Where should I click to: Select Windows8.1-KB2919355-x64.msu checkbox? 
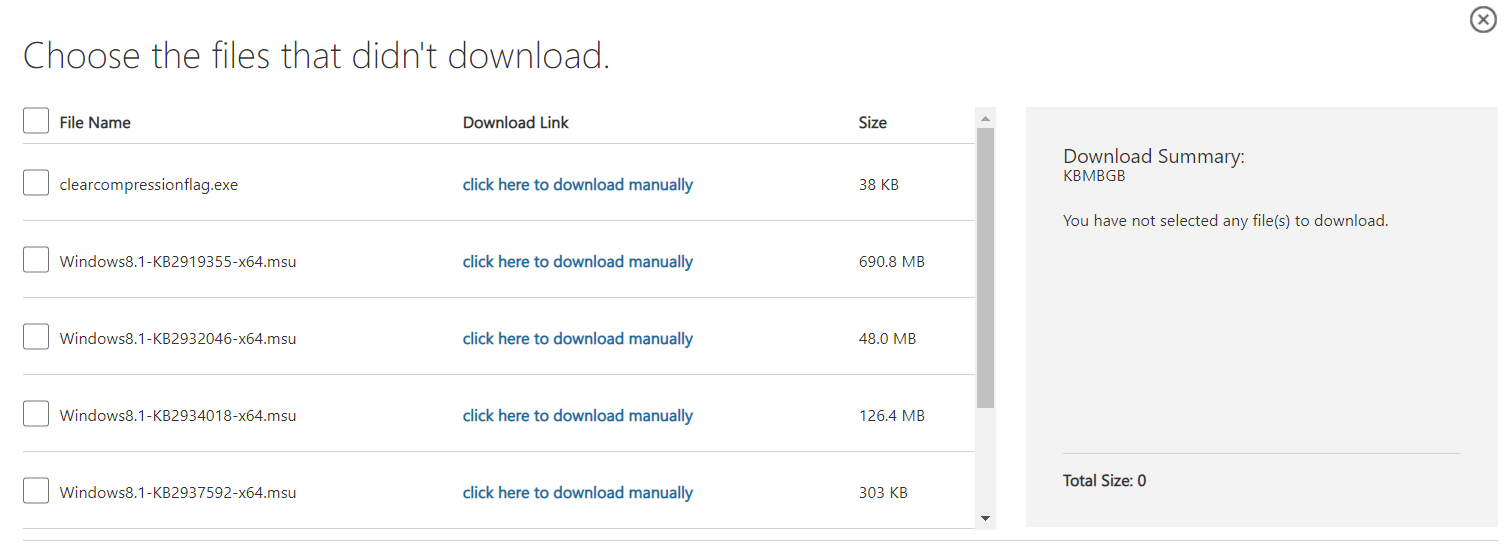coord(36,260)
